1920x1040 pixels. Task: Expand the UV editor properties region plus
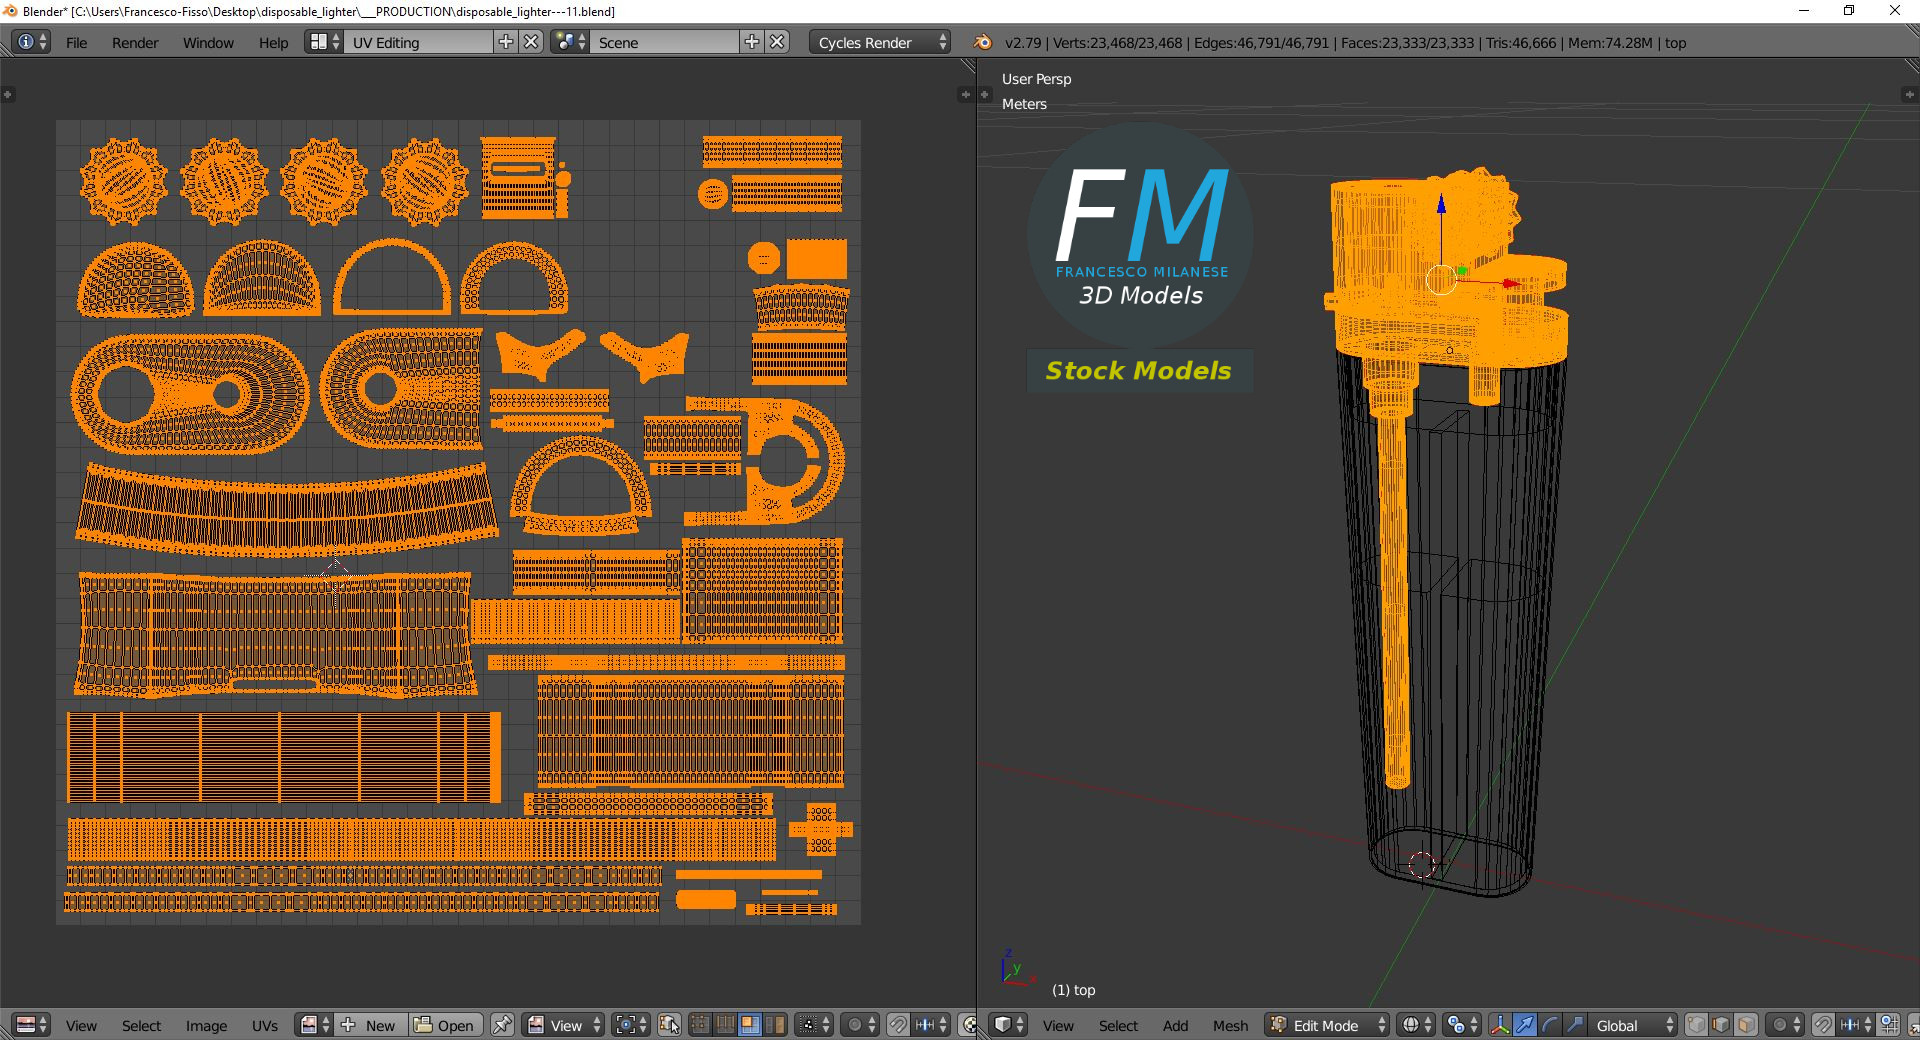[965, 94]
